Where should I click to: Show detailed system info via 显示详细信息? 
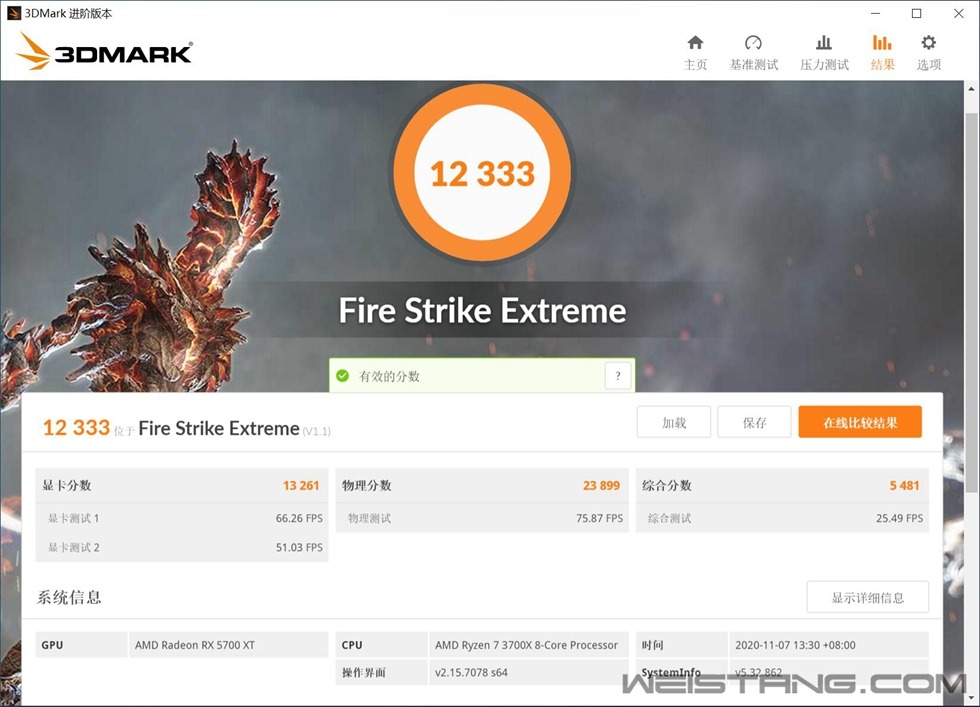(x=867, y=597)
